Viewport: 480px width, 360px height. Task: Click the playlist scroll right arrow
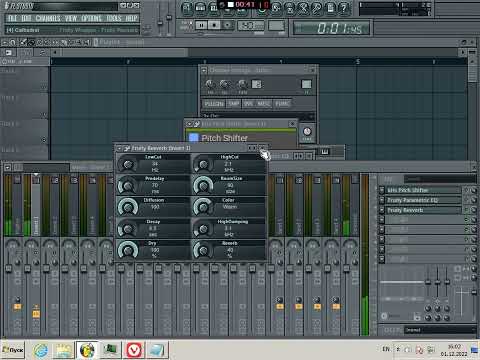point(462,53)
